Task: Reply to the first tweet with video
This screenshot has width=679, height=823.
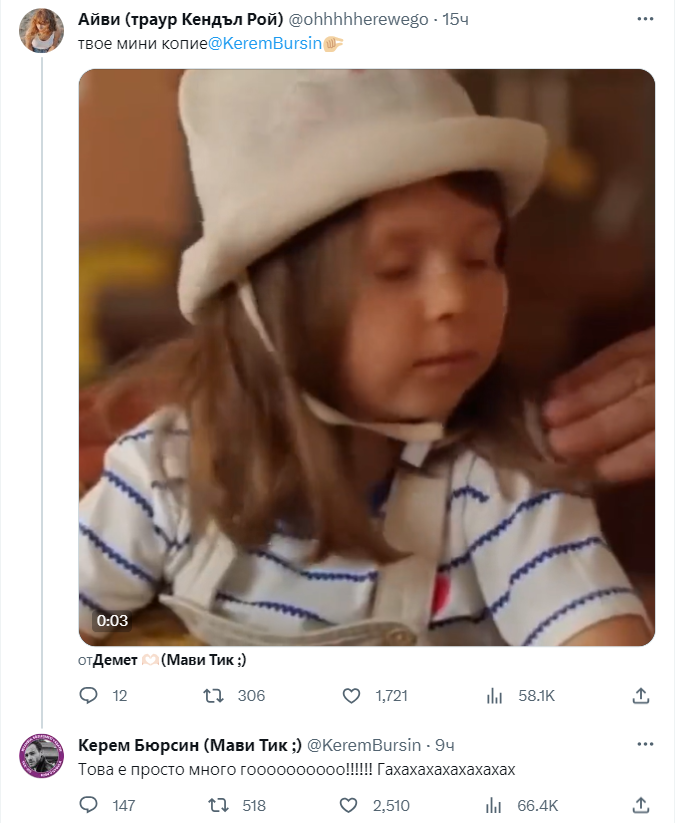Action: tap(88, 695)
